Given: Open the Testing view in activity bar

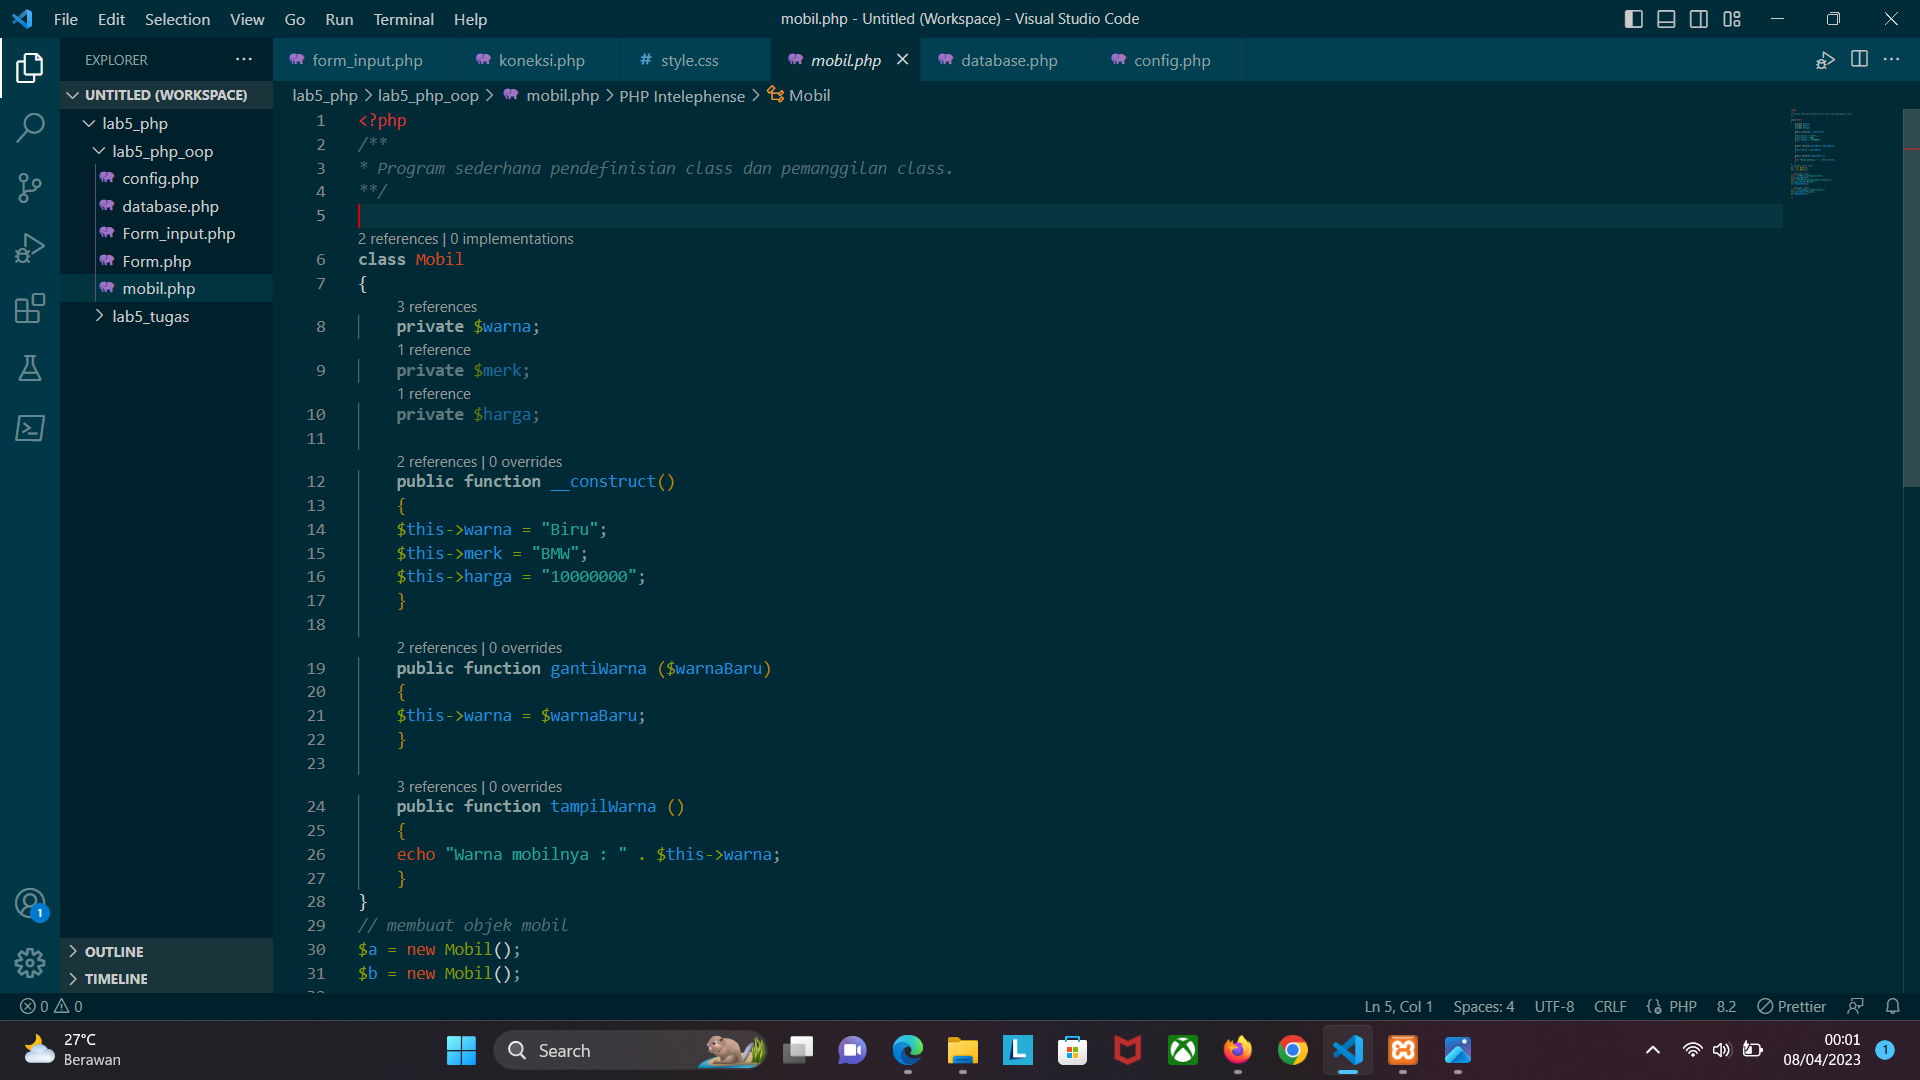Looking at the screenshot, I should click(x=30, y=368).
